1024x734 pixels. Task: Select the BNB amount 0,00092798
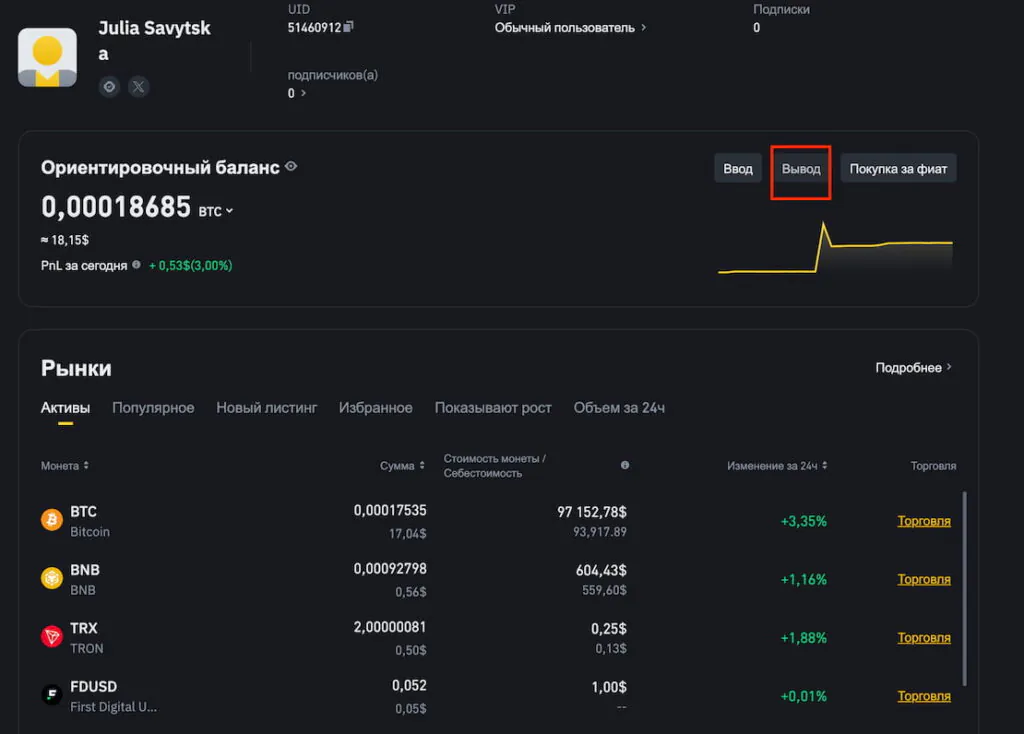[390, 569]
